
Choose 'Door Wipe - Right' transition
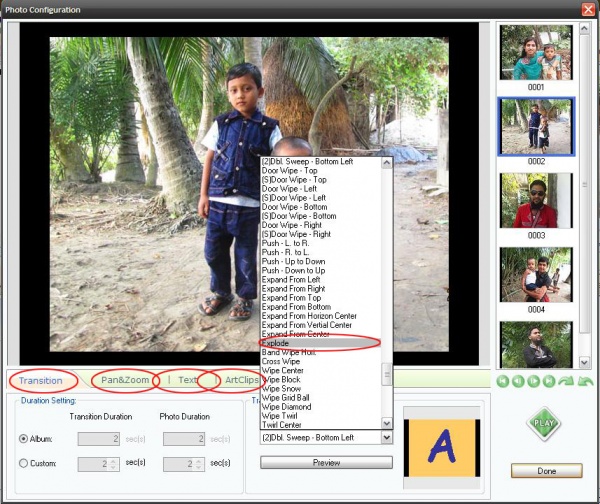tap(321, 225)
